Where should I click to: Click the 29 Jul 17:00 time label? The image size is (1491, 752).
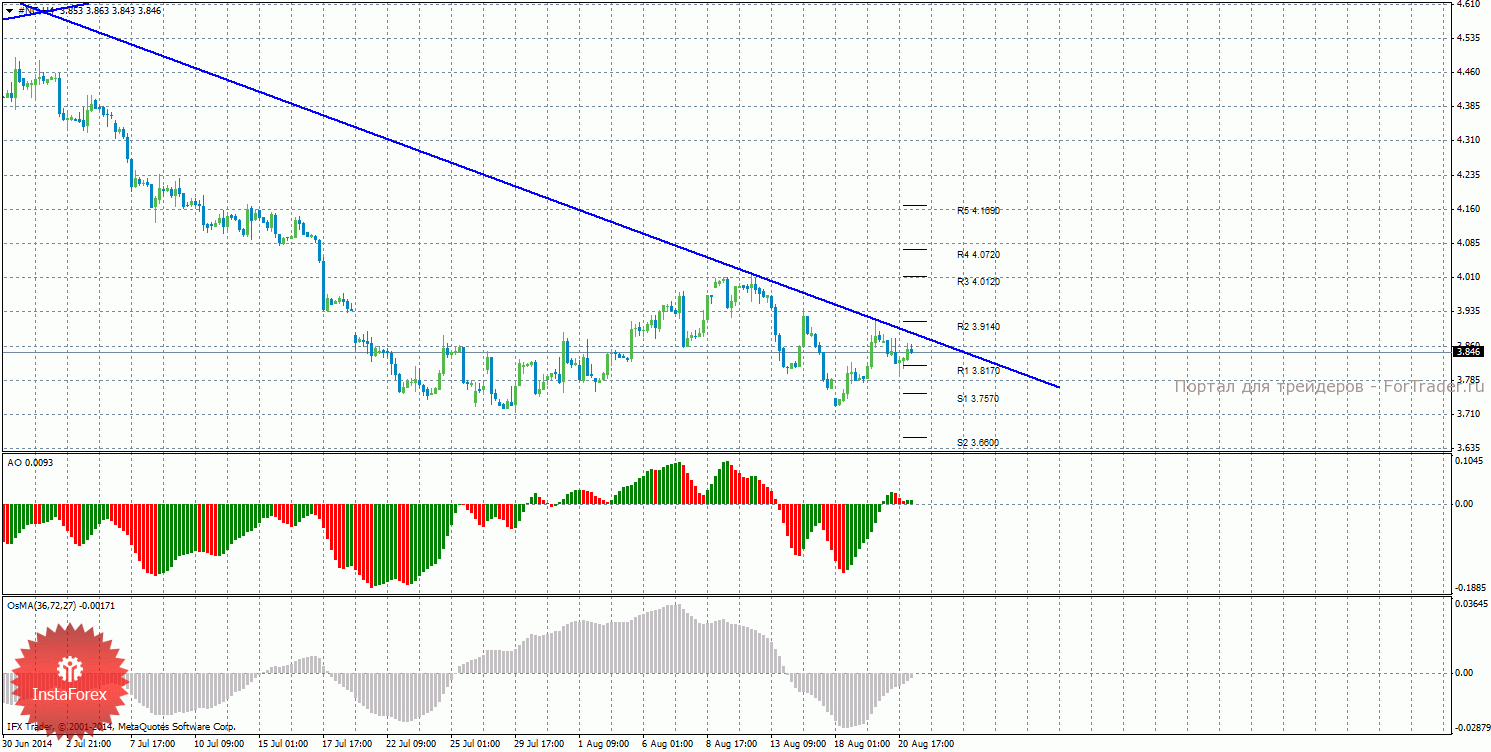click(538, 744)
